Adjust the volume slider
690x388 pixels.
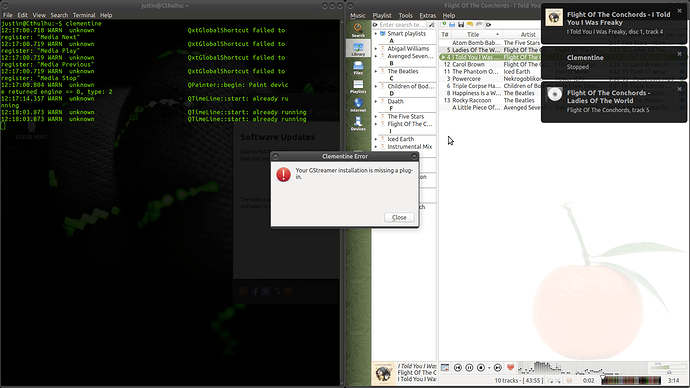click(x=668, y=369)
